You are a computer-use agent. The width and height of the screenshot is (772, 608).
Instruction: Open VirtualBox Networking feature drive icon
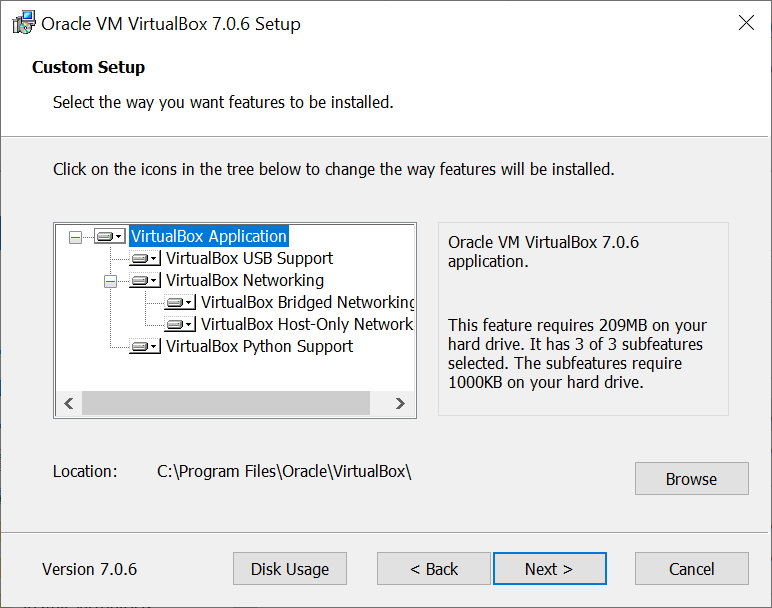pos(145,281)
